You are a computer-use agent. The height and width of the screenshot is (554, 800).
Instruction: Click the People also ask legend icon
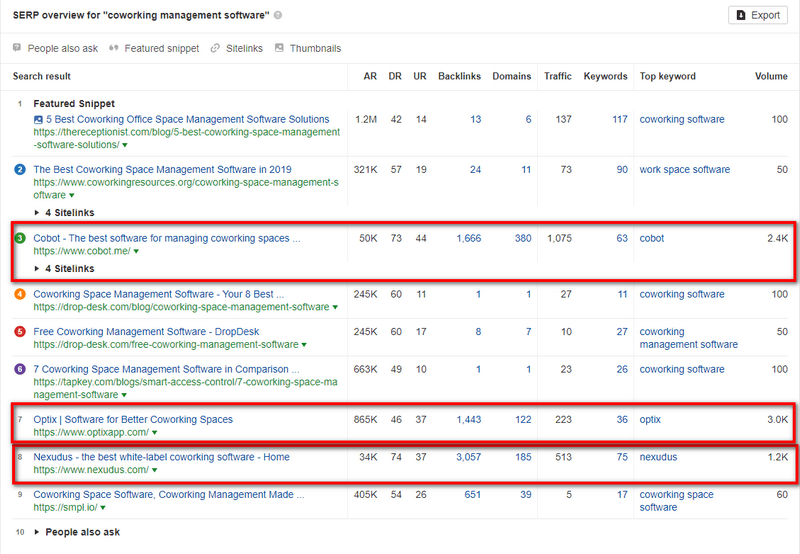pos(17,48)
